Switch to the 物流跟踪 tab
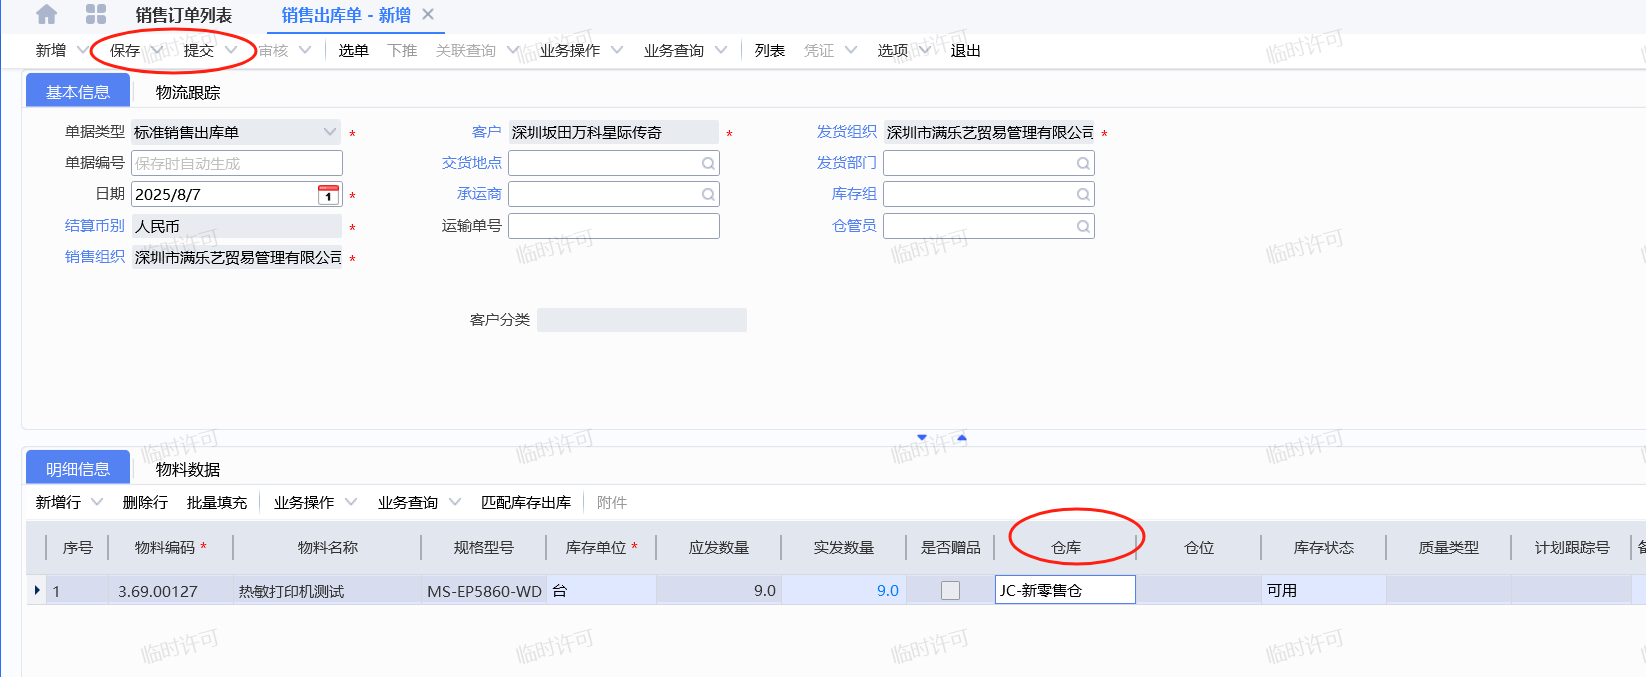Screen dimensions: 1646x677 click(188, 92)
